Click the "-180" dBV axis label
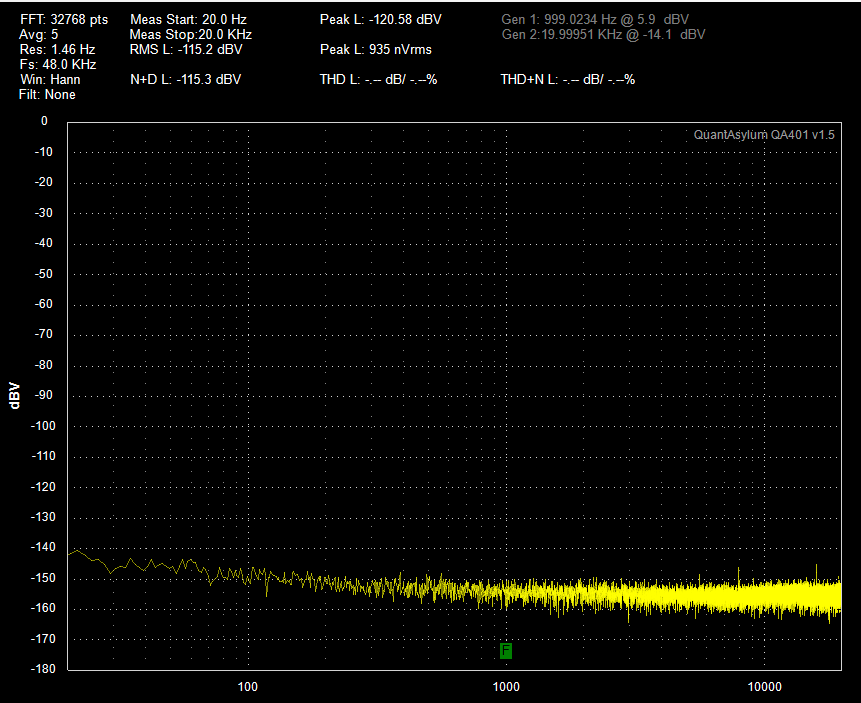Image resolution: width=861 pixels, height=703 pixels. click(43, 669)
